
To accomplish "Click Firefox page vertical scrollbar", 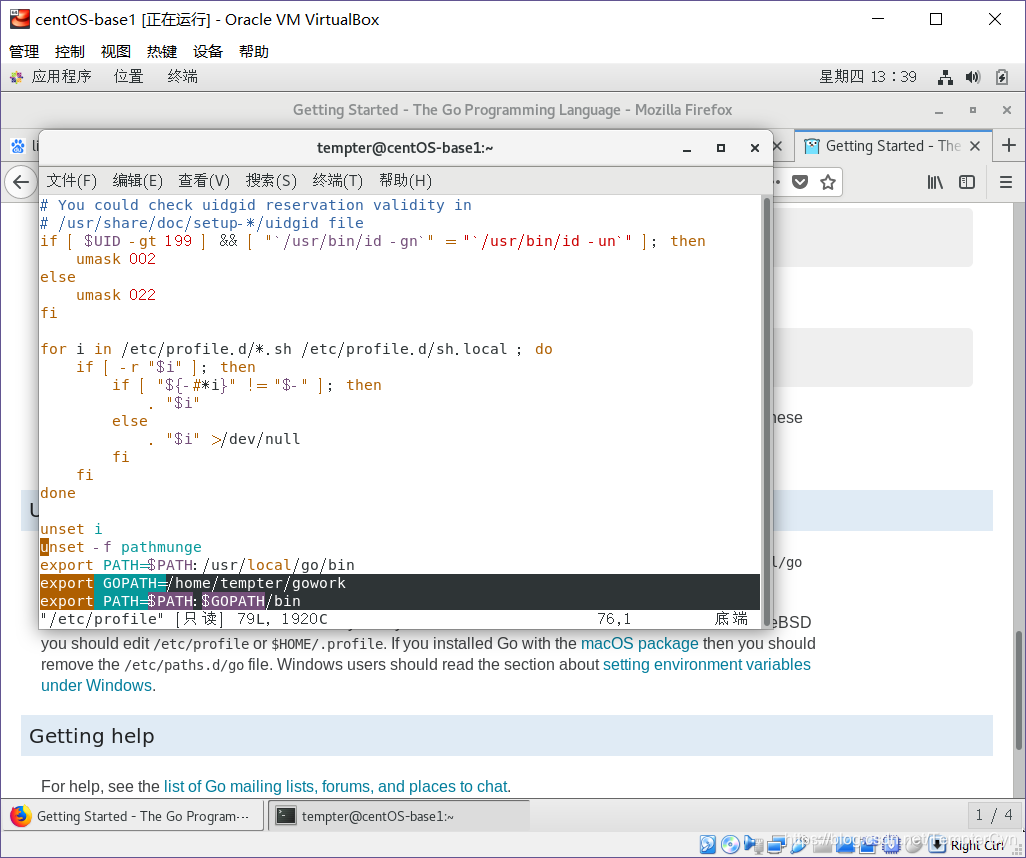I will (1018, 690).
